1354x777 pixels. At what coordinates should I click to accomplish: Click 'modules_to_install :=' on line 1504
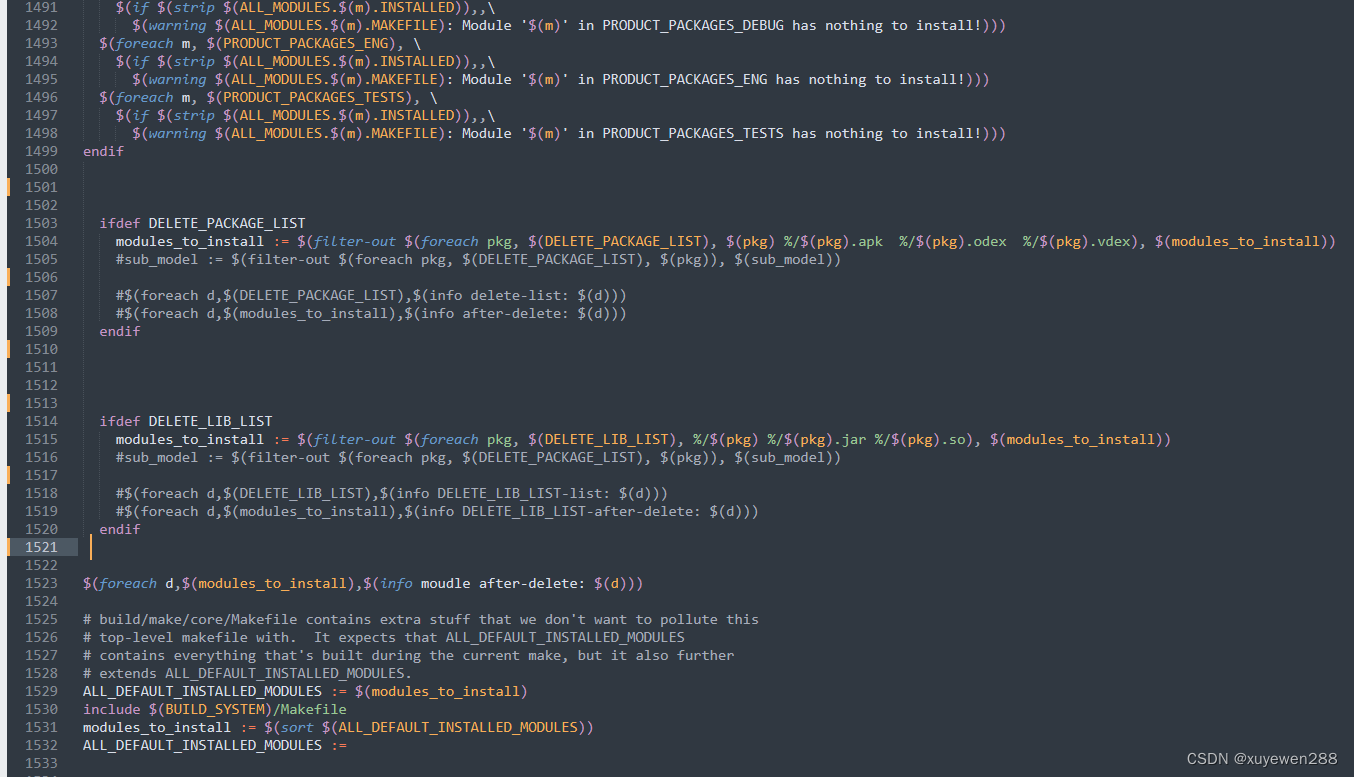202,241
